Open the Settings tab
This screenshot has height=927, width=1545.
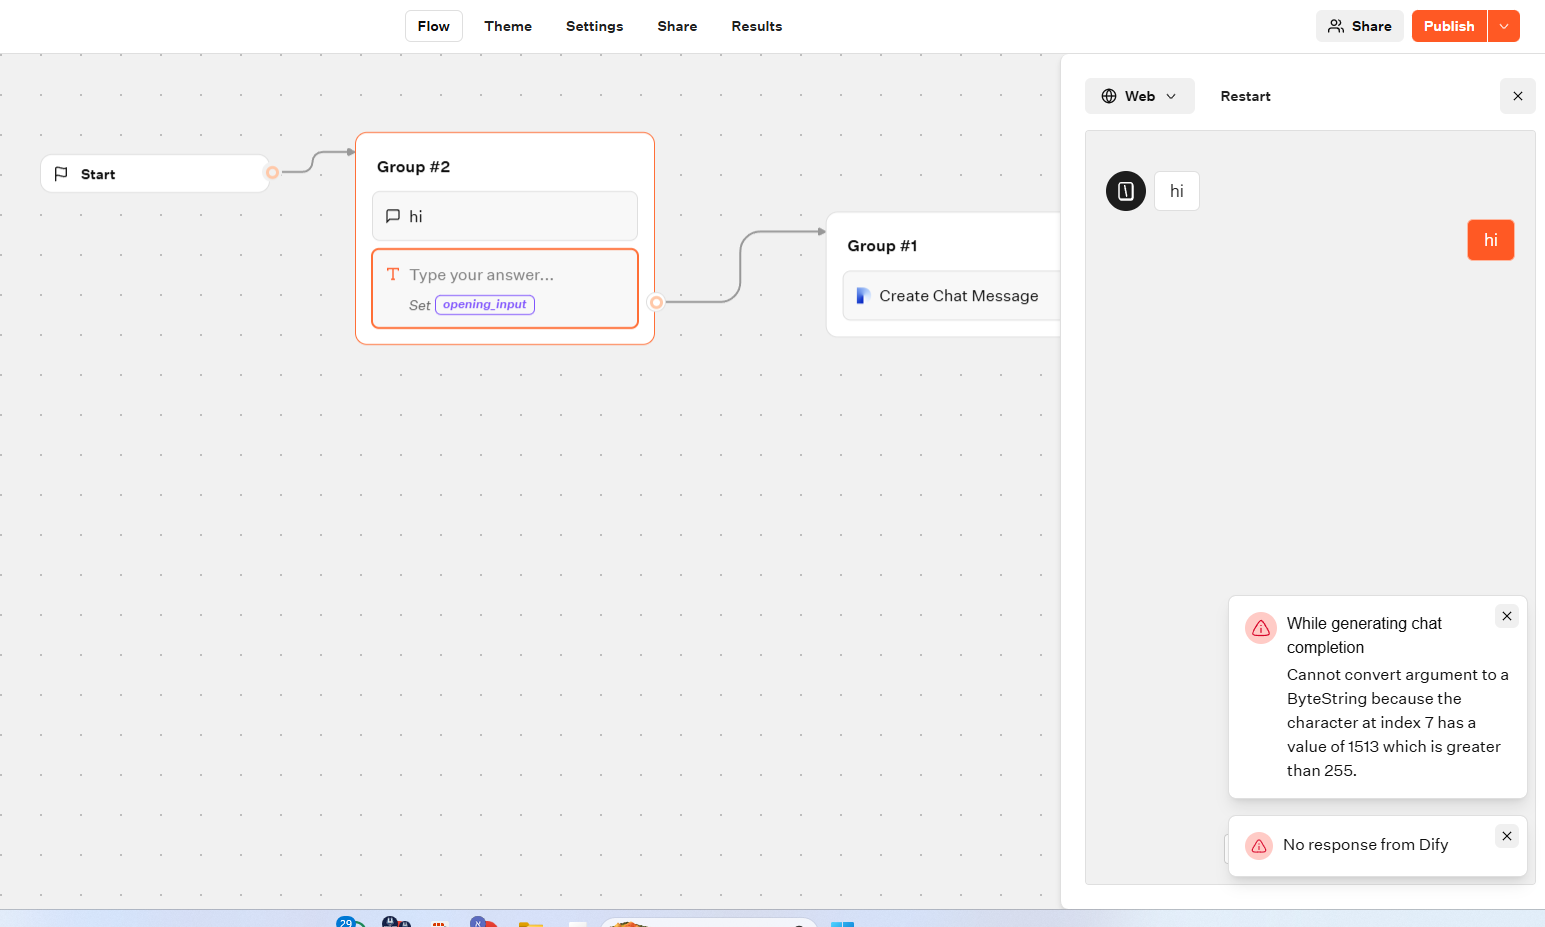(x=594, y=26)
